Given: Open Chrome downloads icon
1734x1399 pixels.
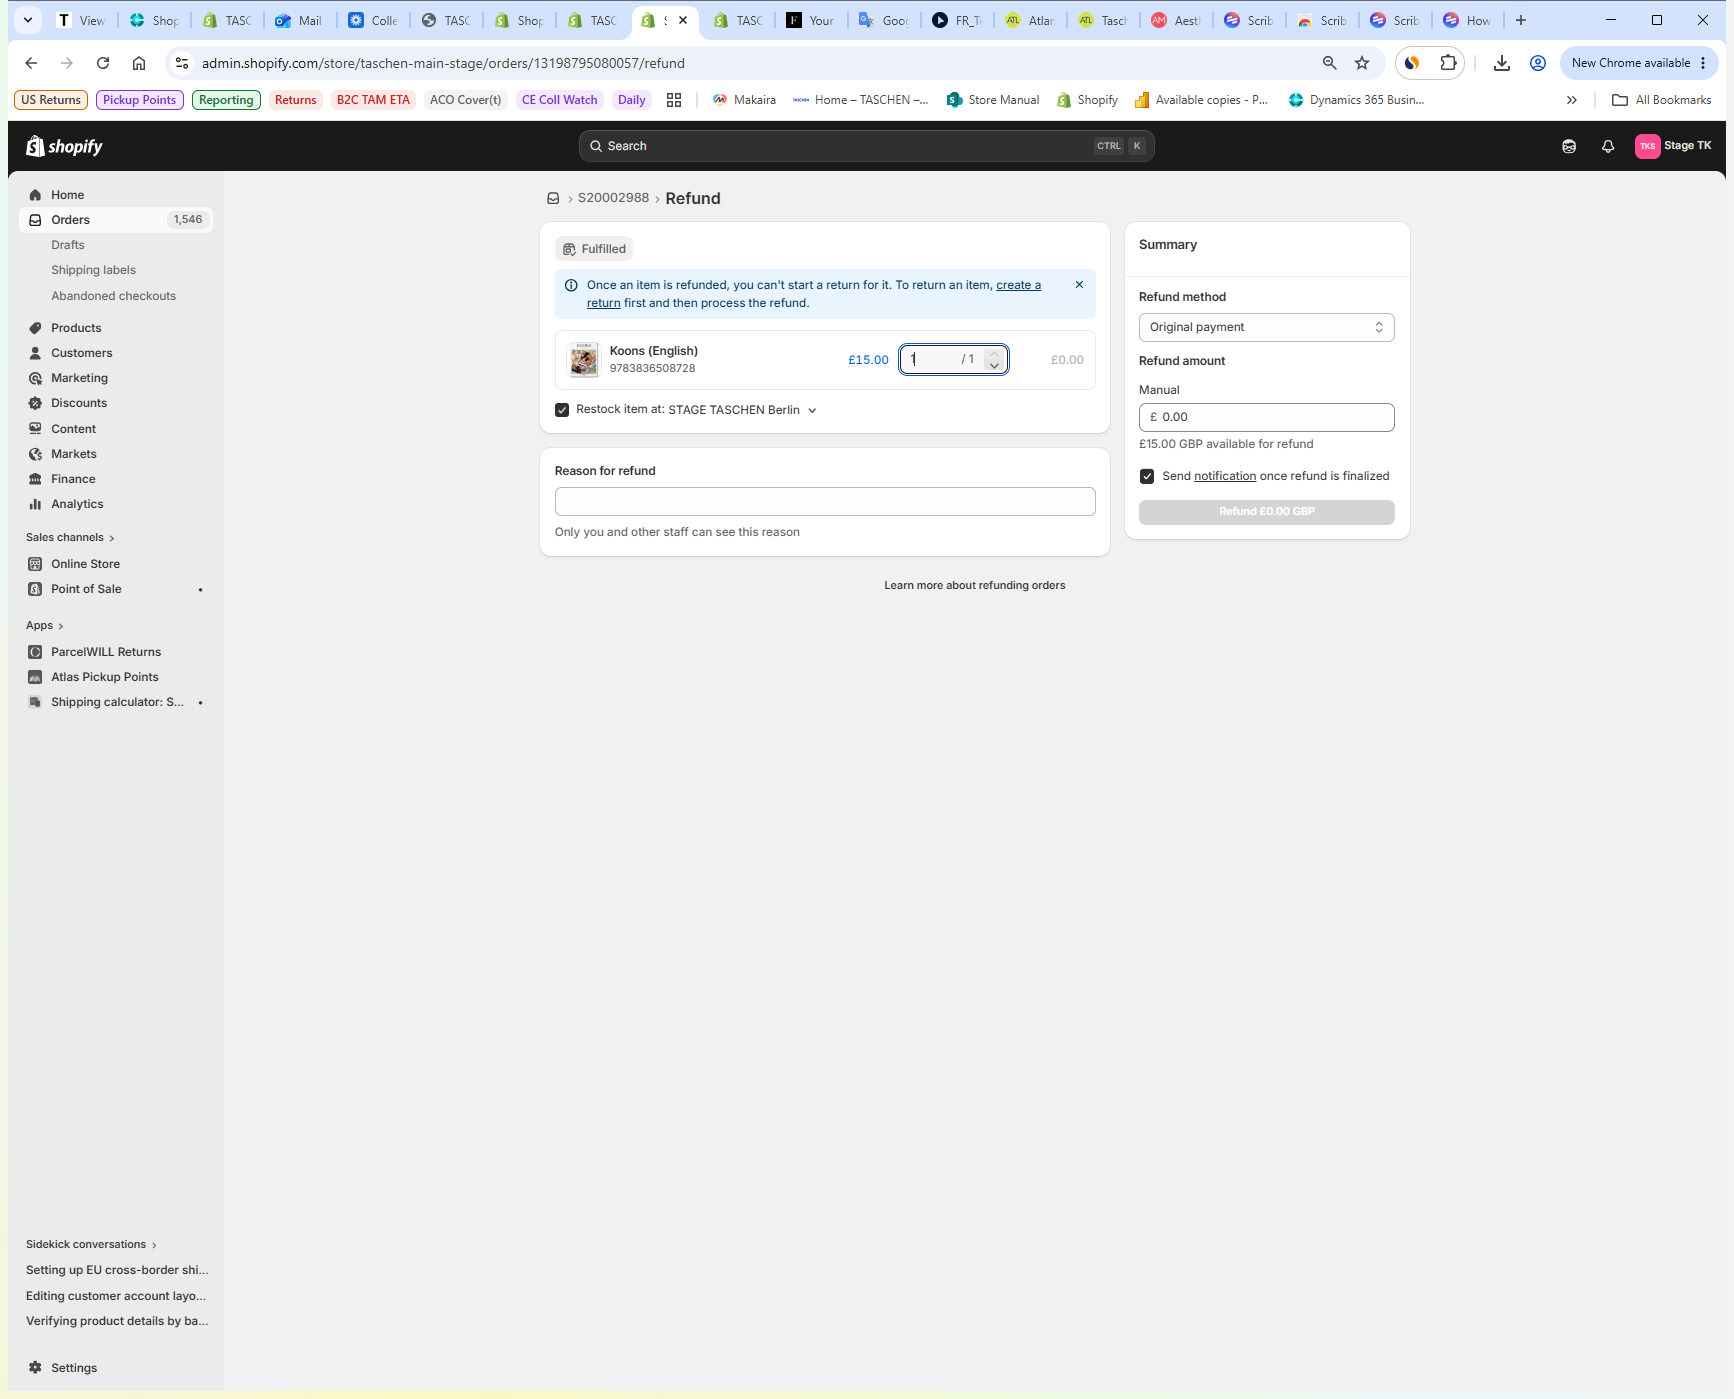Looking at the screenshot, I should pyautogui.click(x=1502, y=63).
